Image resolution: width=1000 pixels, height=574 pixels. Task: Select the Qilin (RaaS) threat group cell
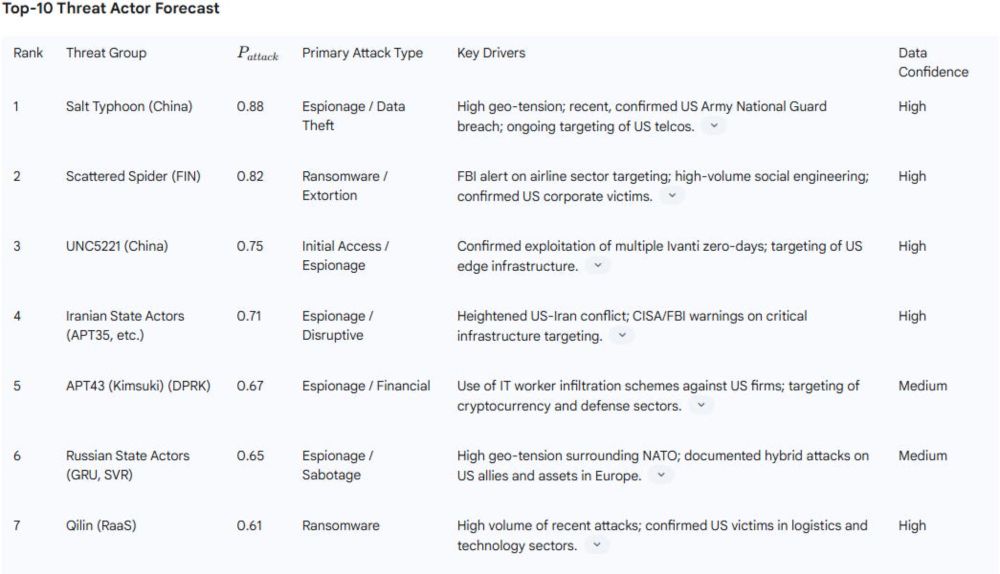tap(101, 526)
